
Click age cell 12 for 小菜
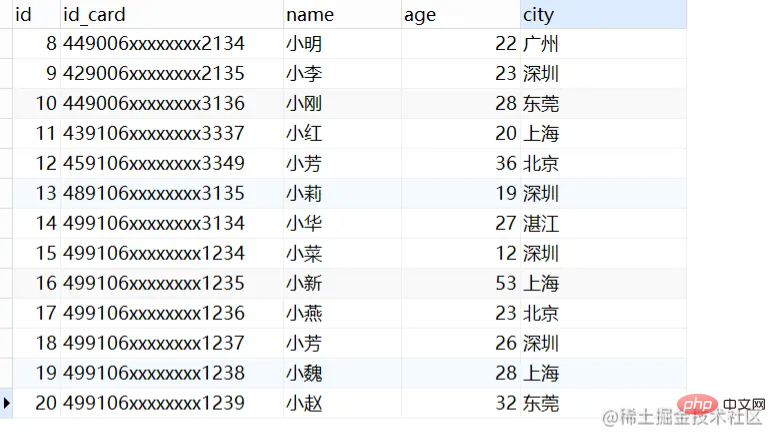click(461, 253)
